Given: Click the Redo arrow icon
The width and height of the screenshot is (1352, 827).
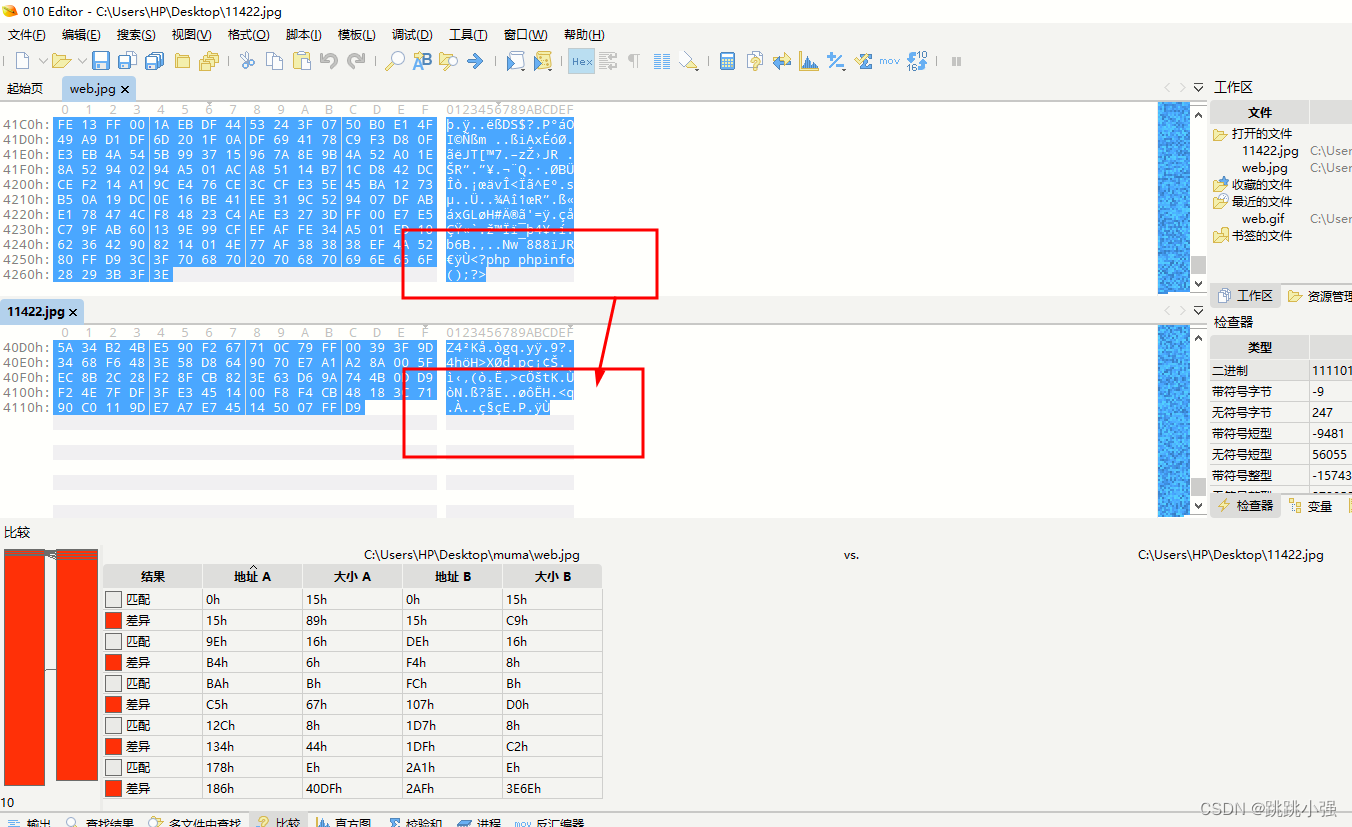Looking at the screenshot, I should (x=355, y=61).
